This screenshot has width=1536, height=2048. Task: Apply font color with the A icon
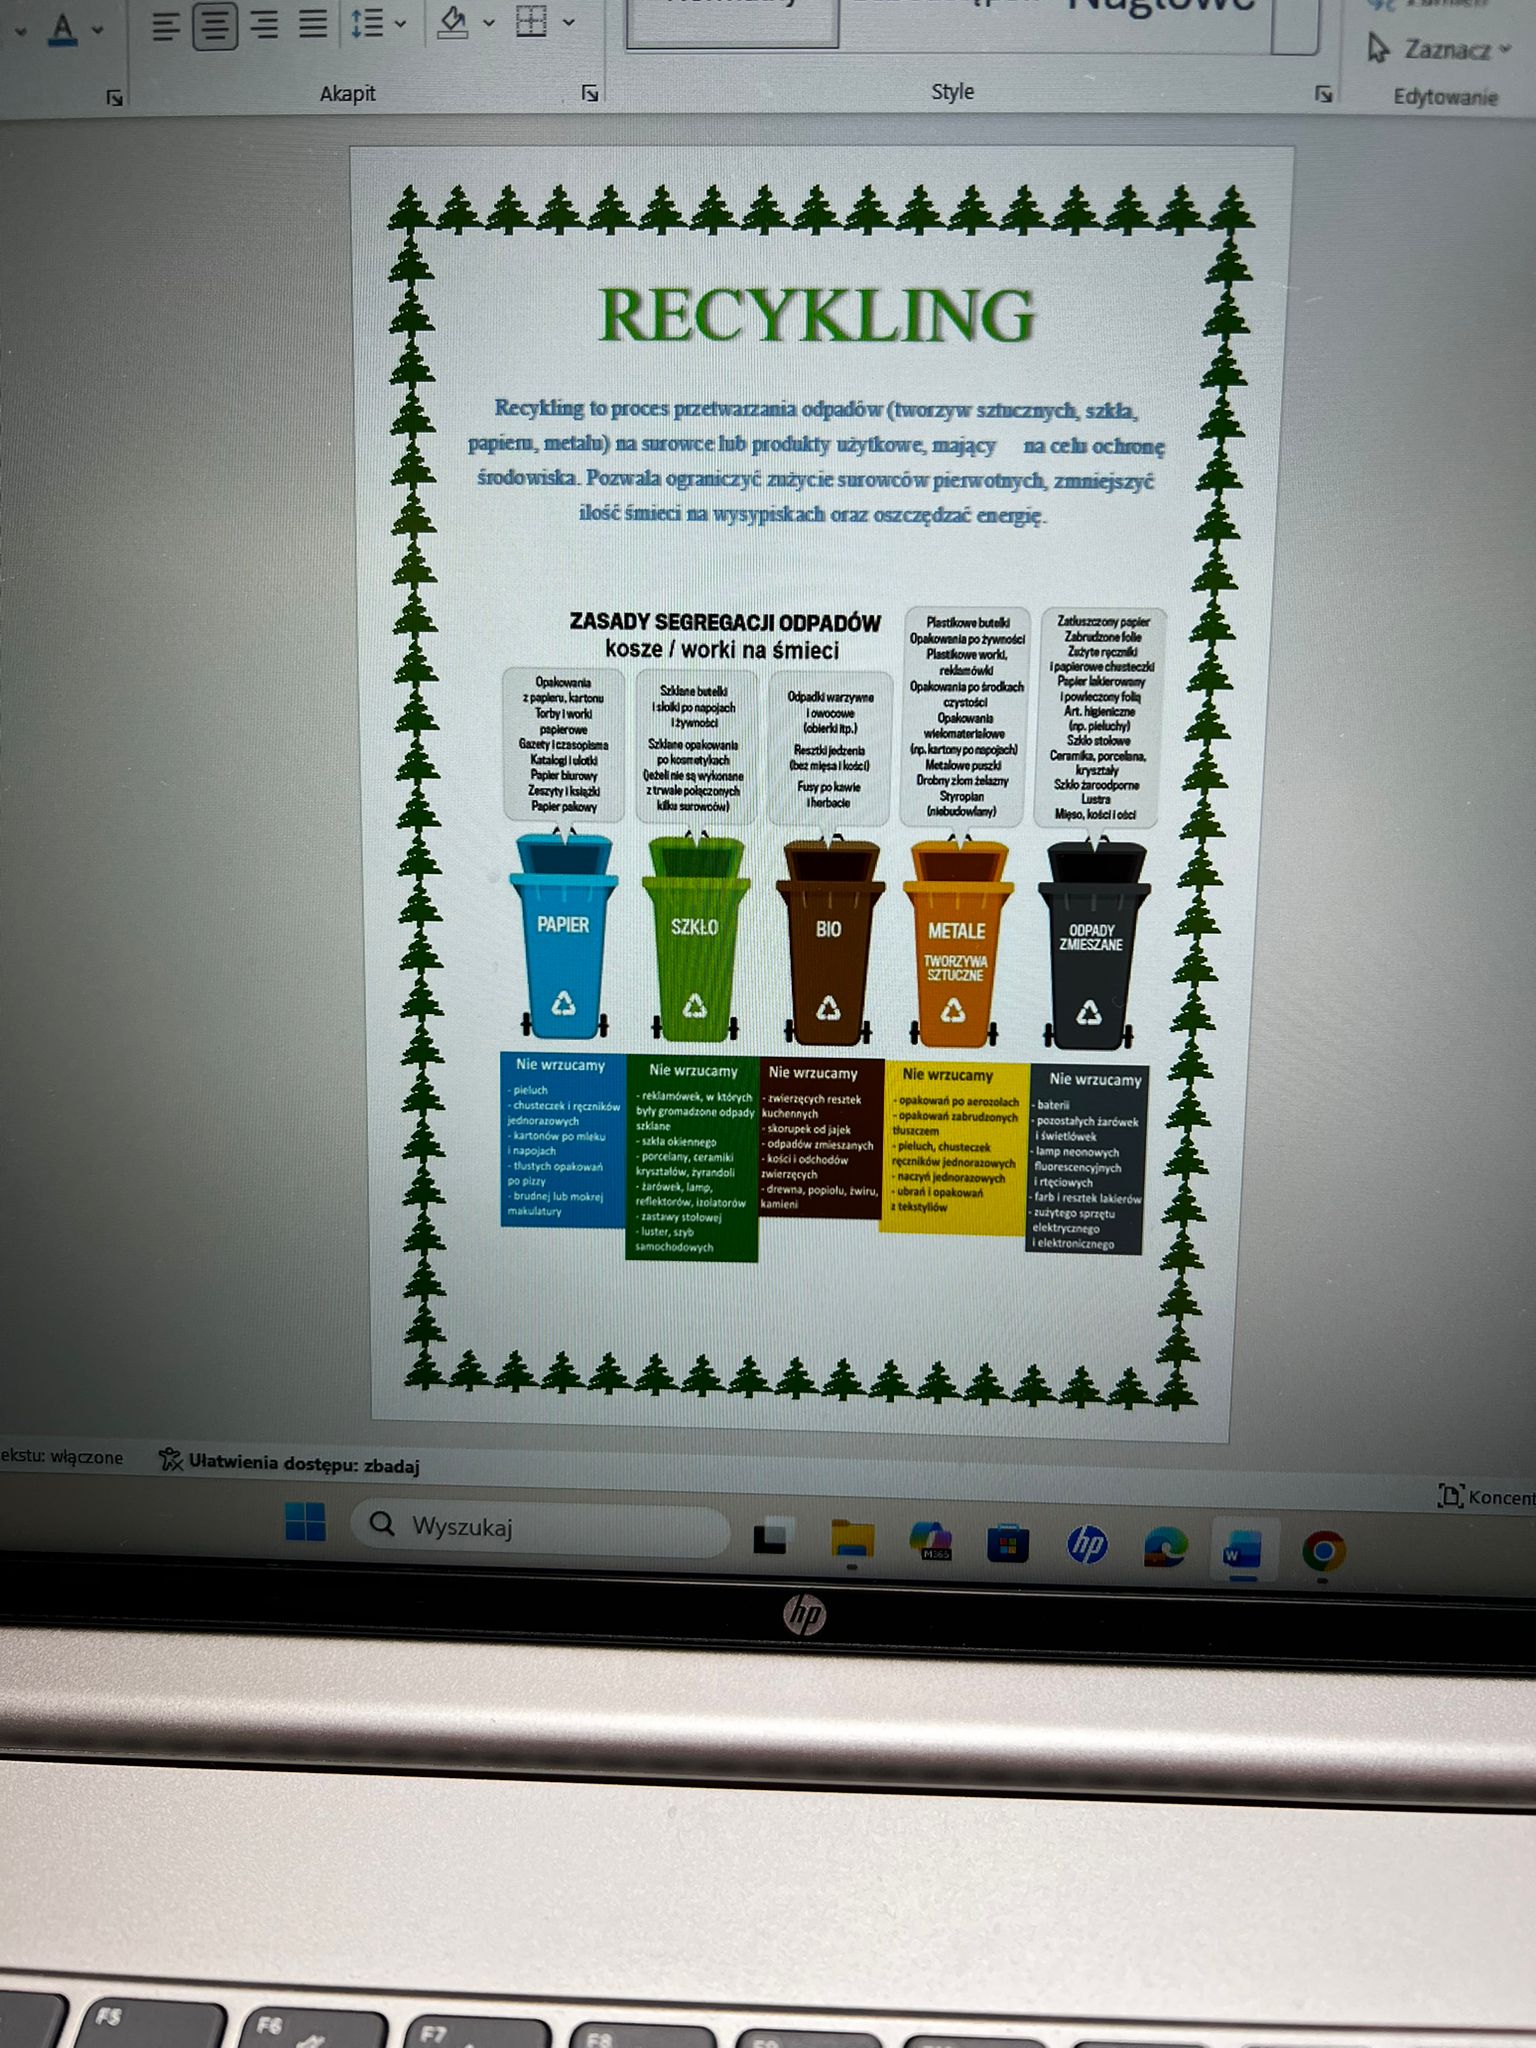pyautogui.click(x=63, y=29)
